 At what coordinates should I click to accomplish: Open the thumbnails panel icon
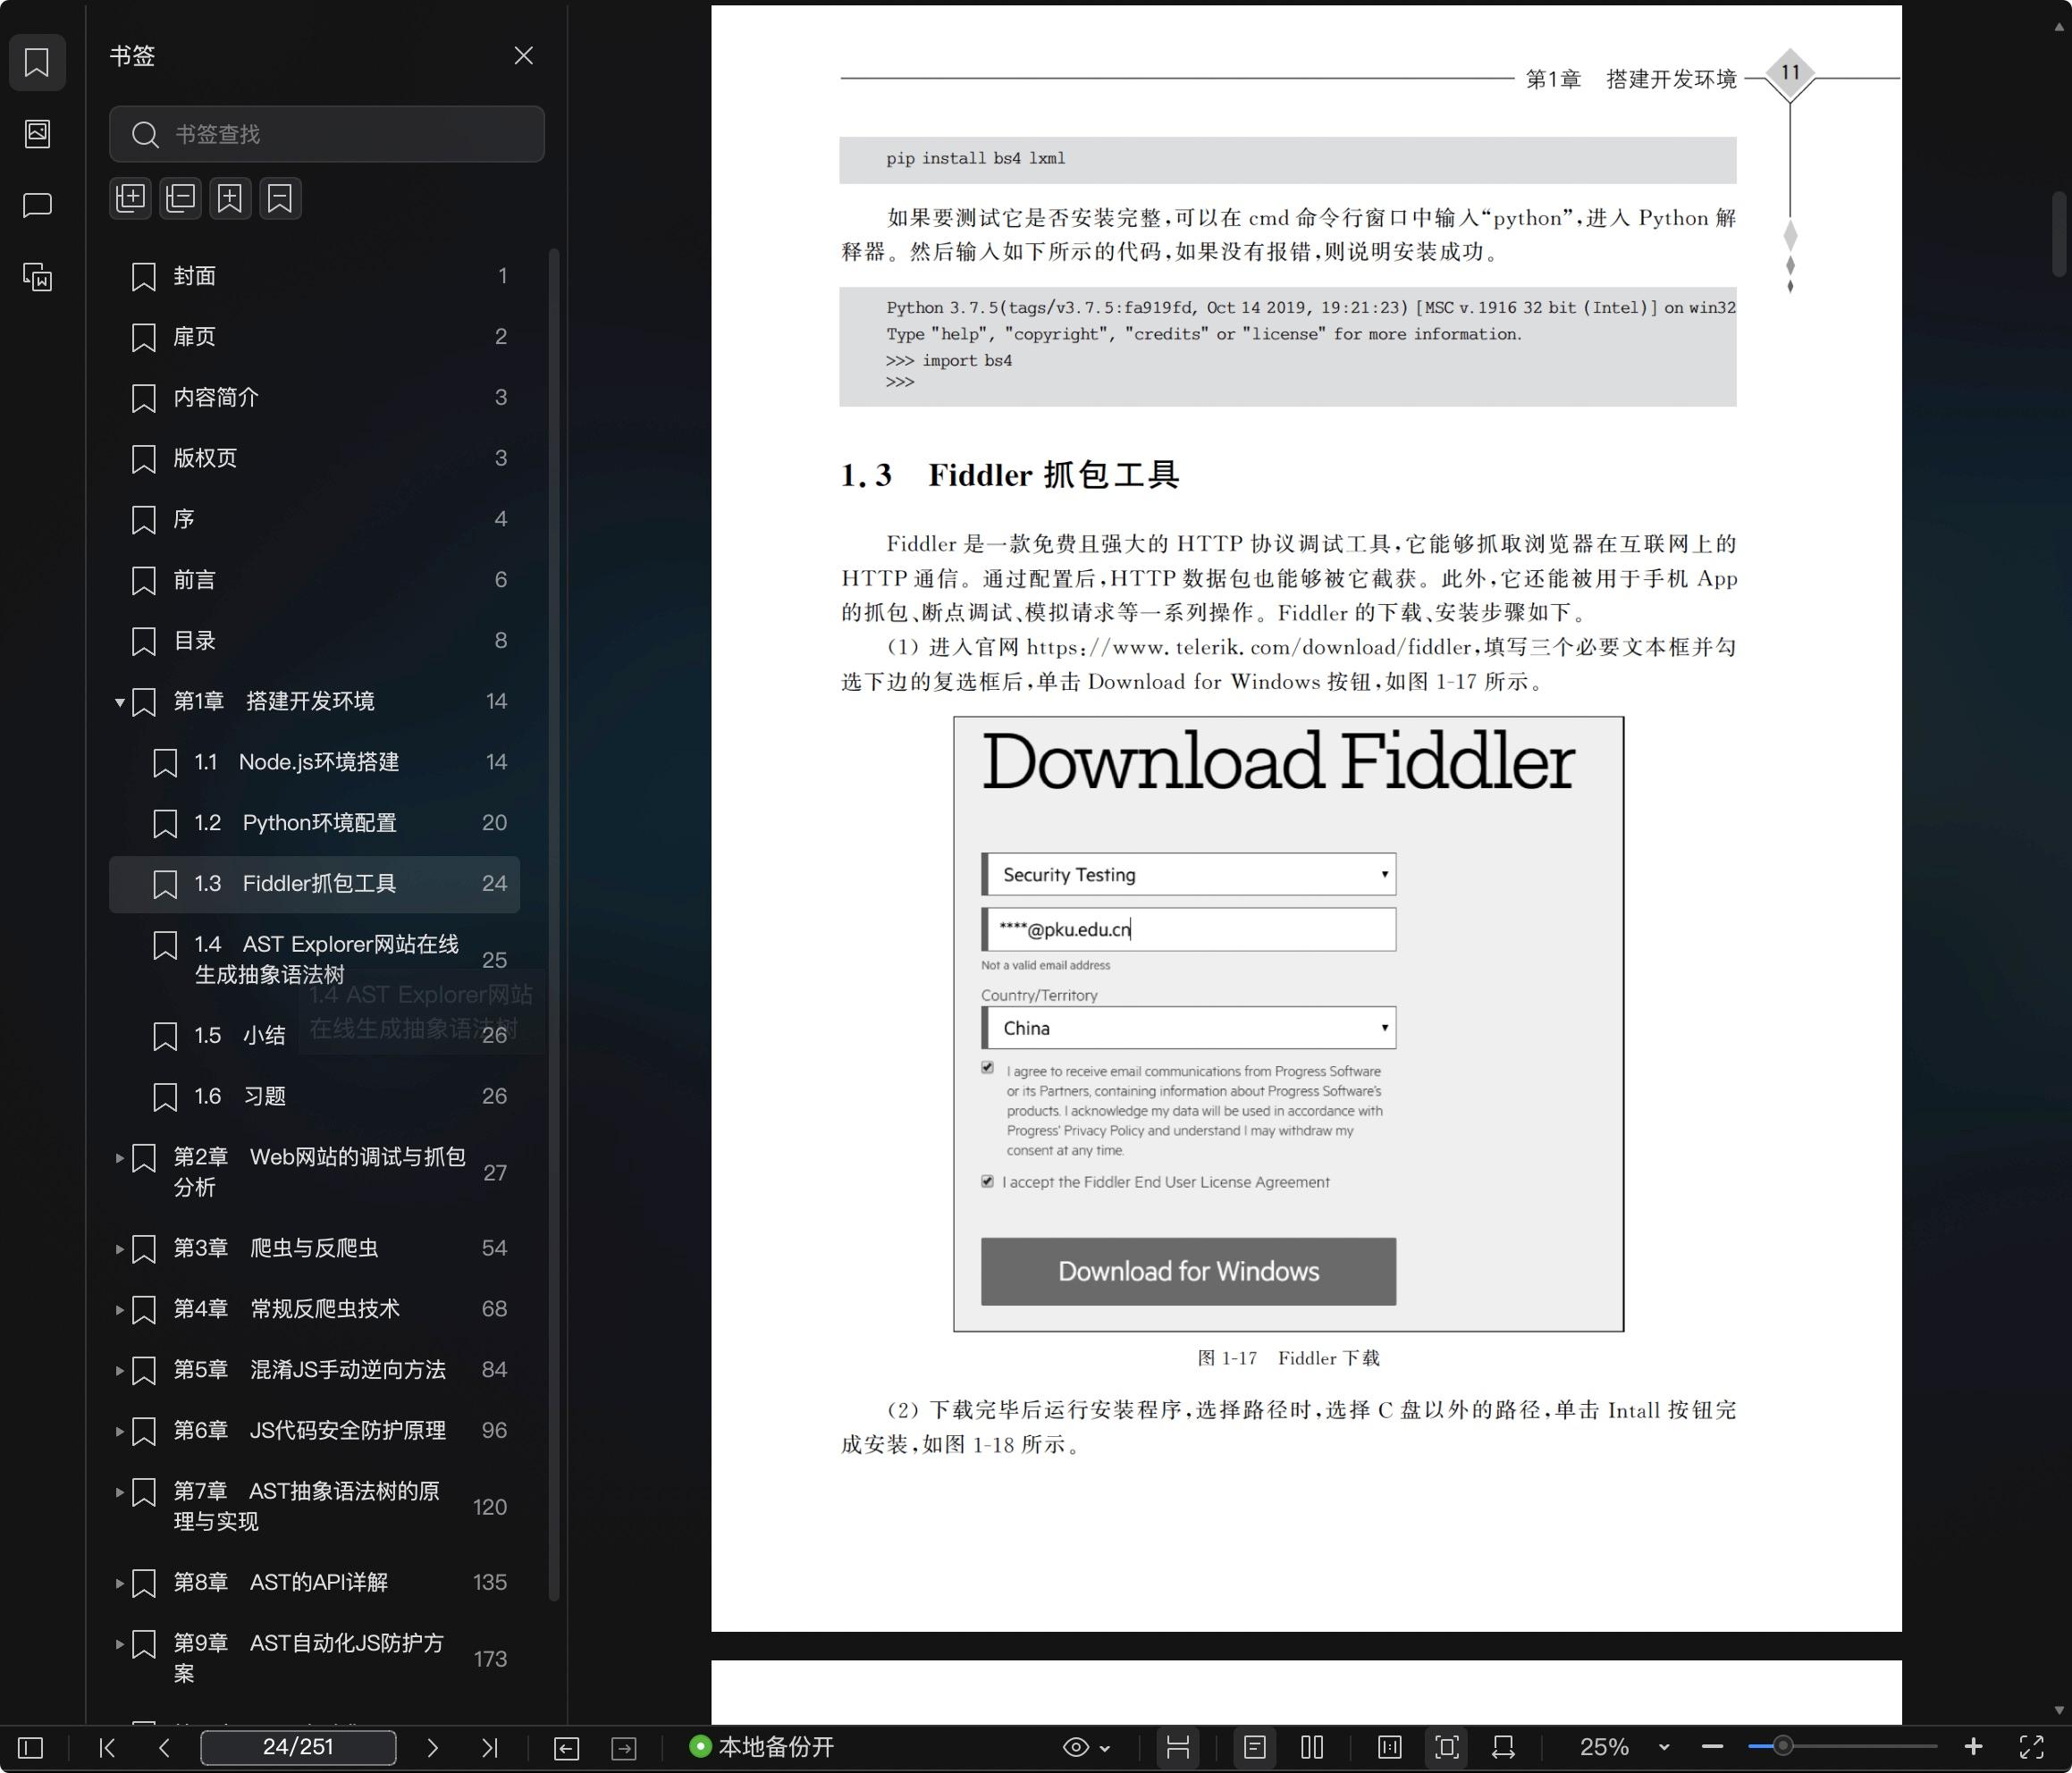pyautogui.click(x=37, y=134)
